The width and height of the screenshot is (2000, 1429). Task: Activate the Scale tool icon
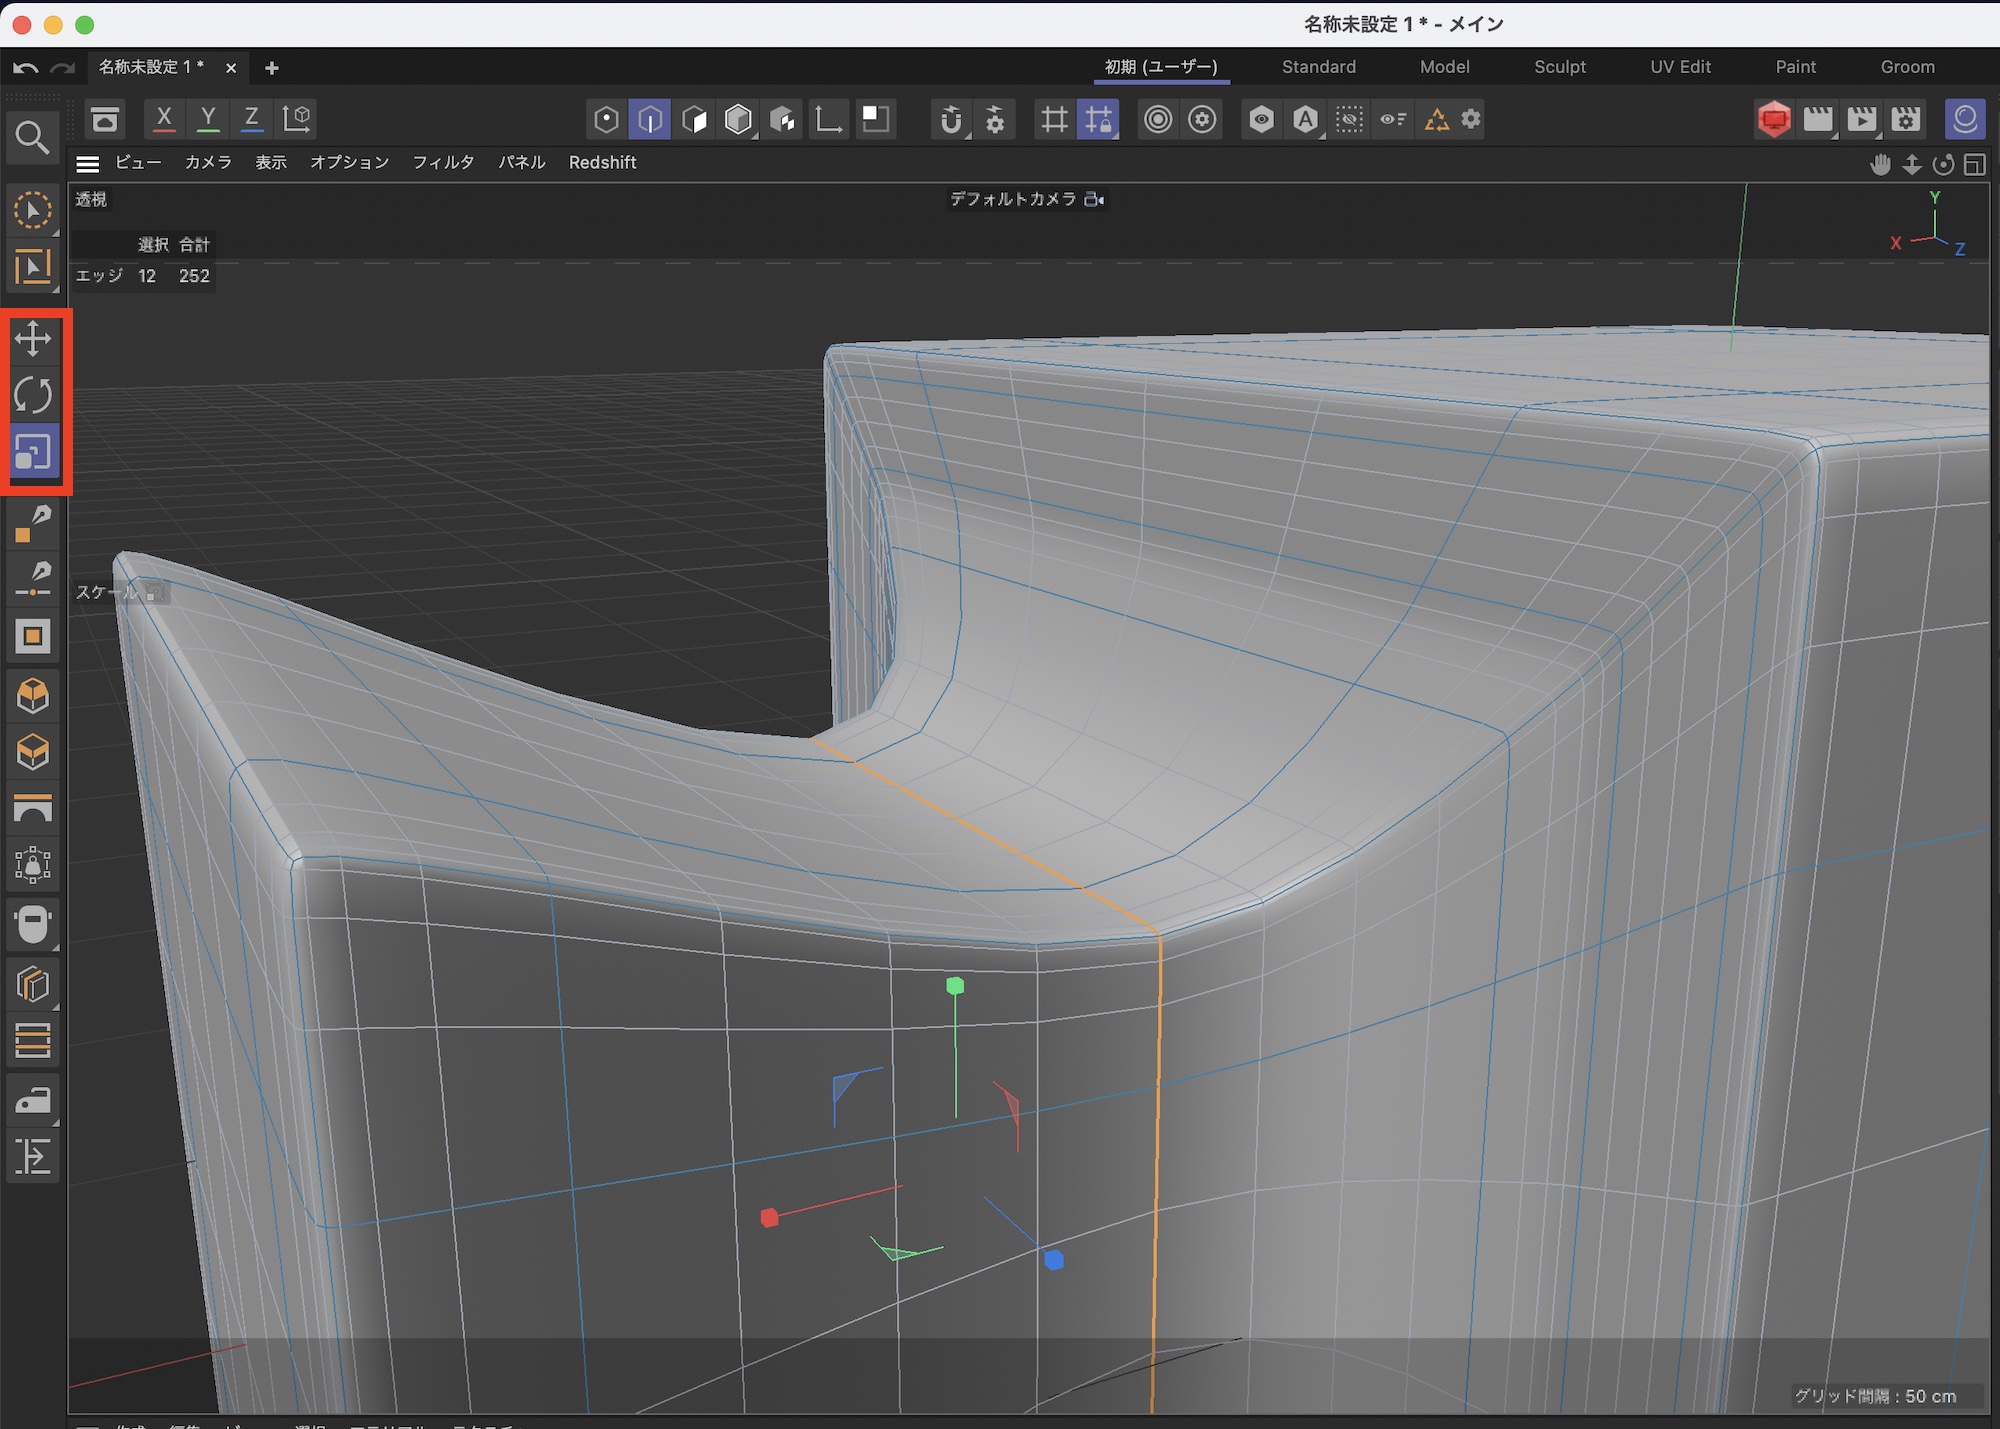[x=33, y=453]
